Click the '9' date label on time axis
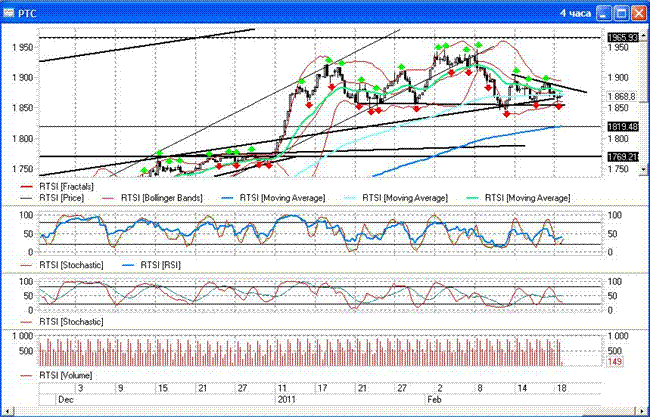The height and width of the screenshot is (417, 650). pyautogui.click(x=121, y=388)
